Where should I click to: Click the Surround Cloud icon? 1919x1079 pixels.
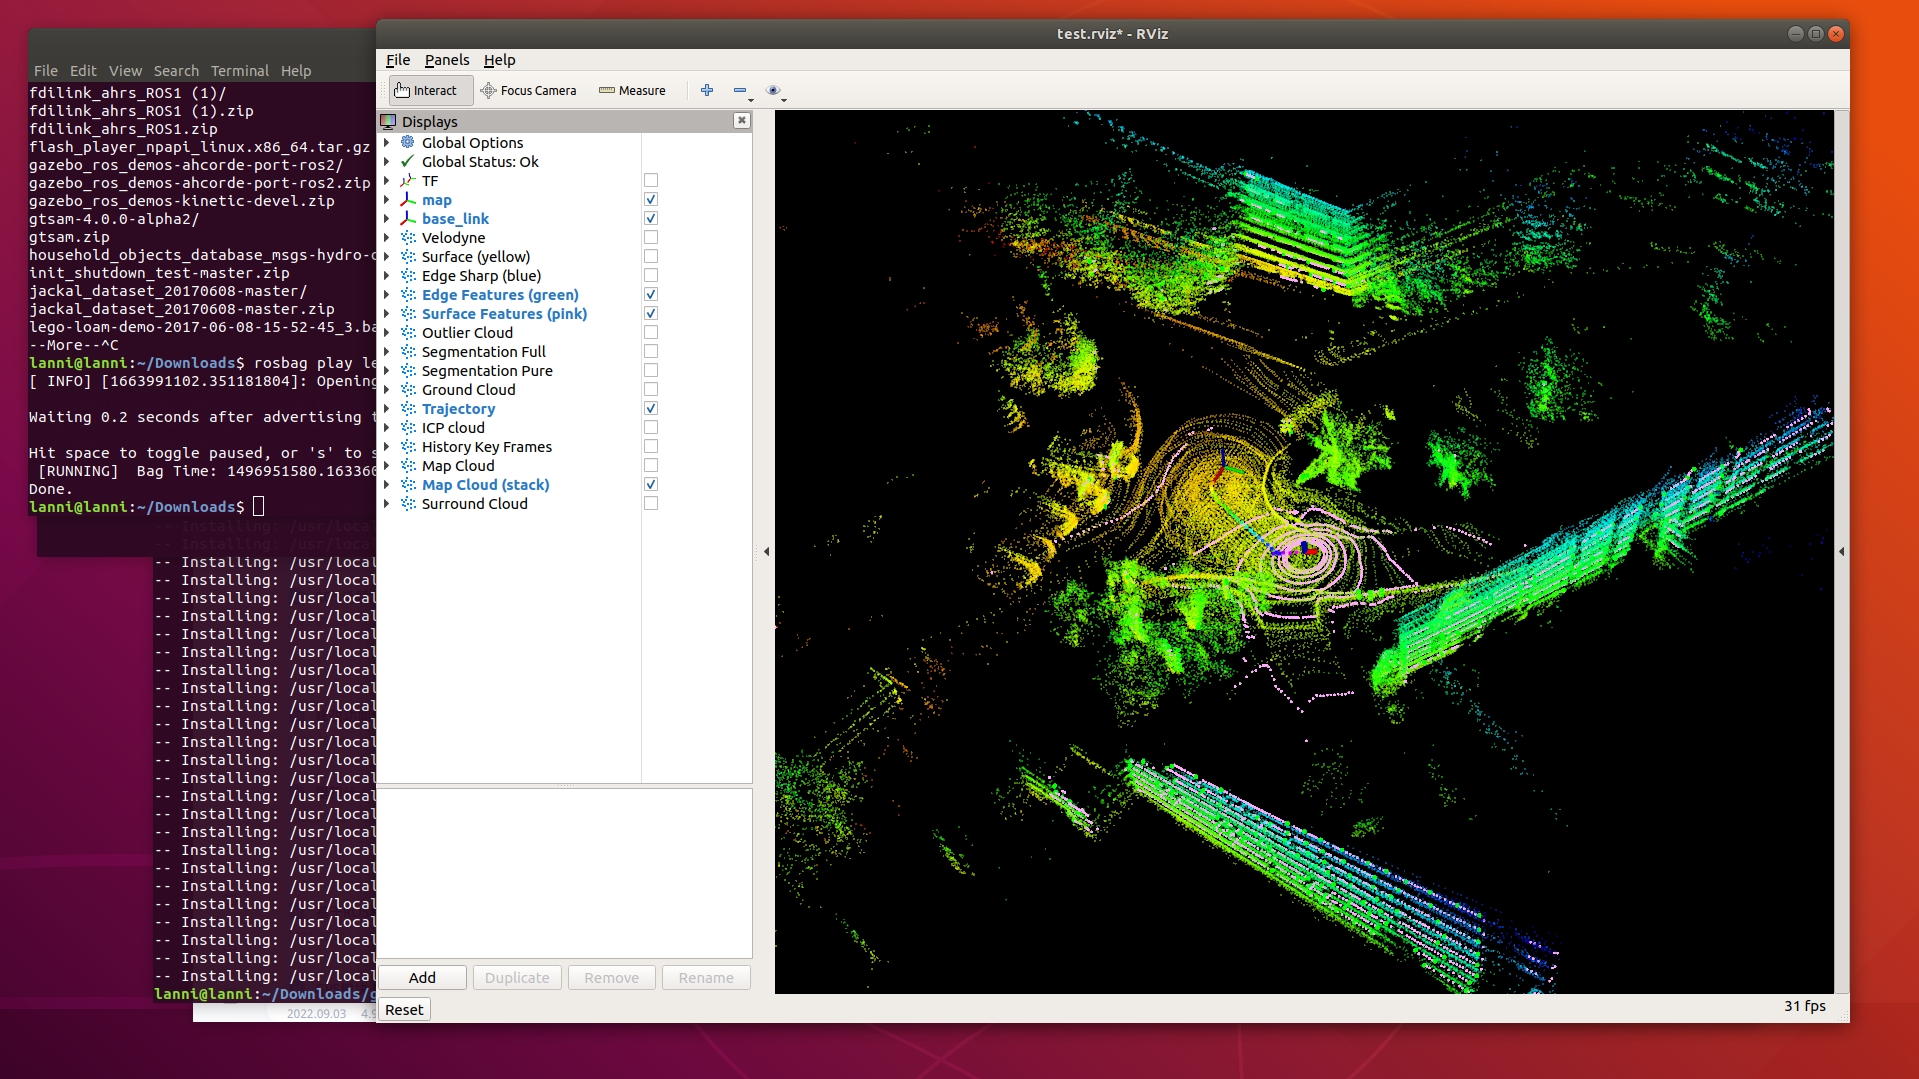pos(408,503)
